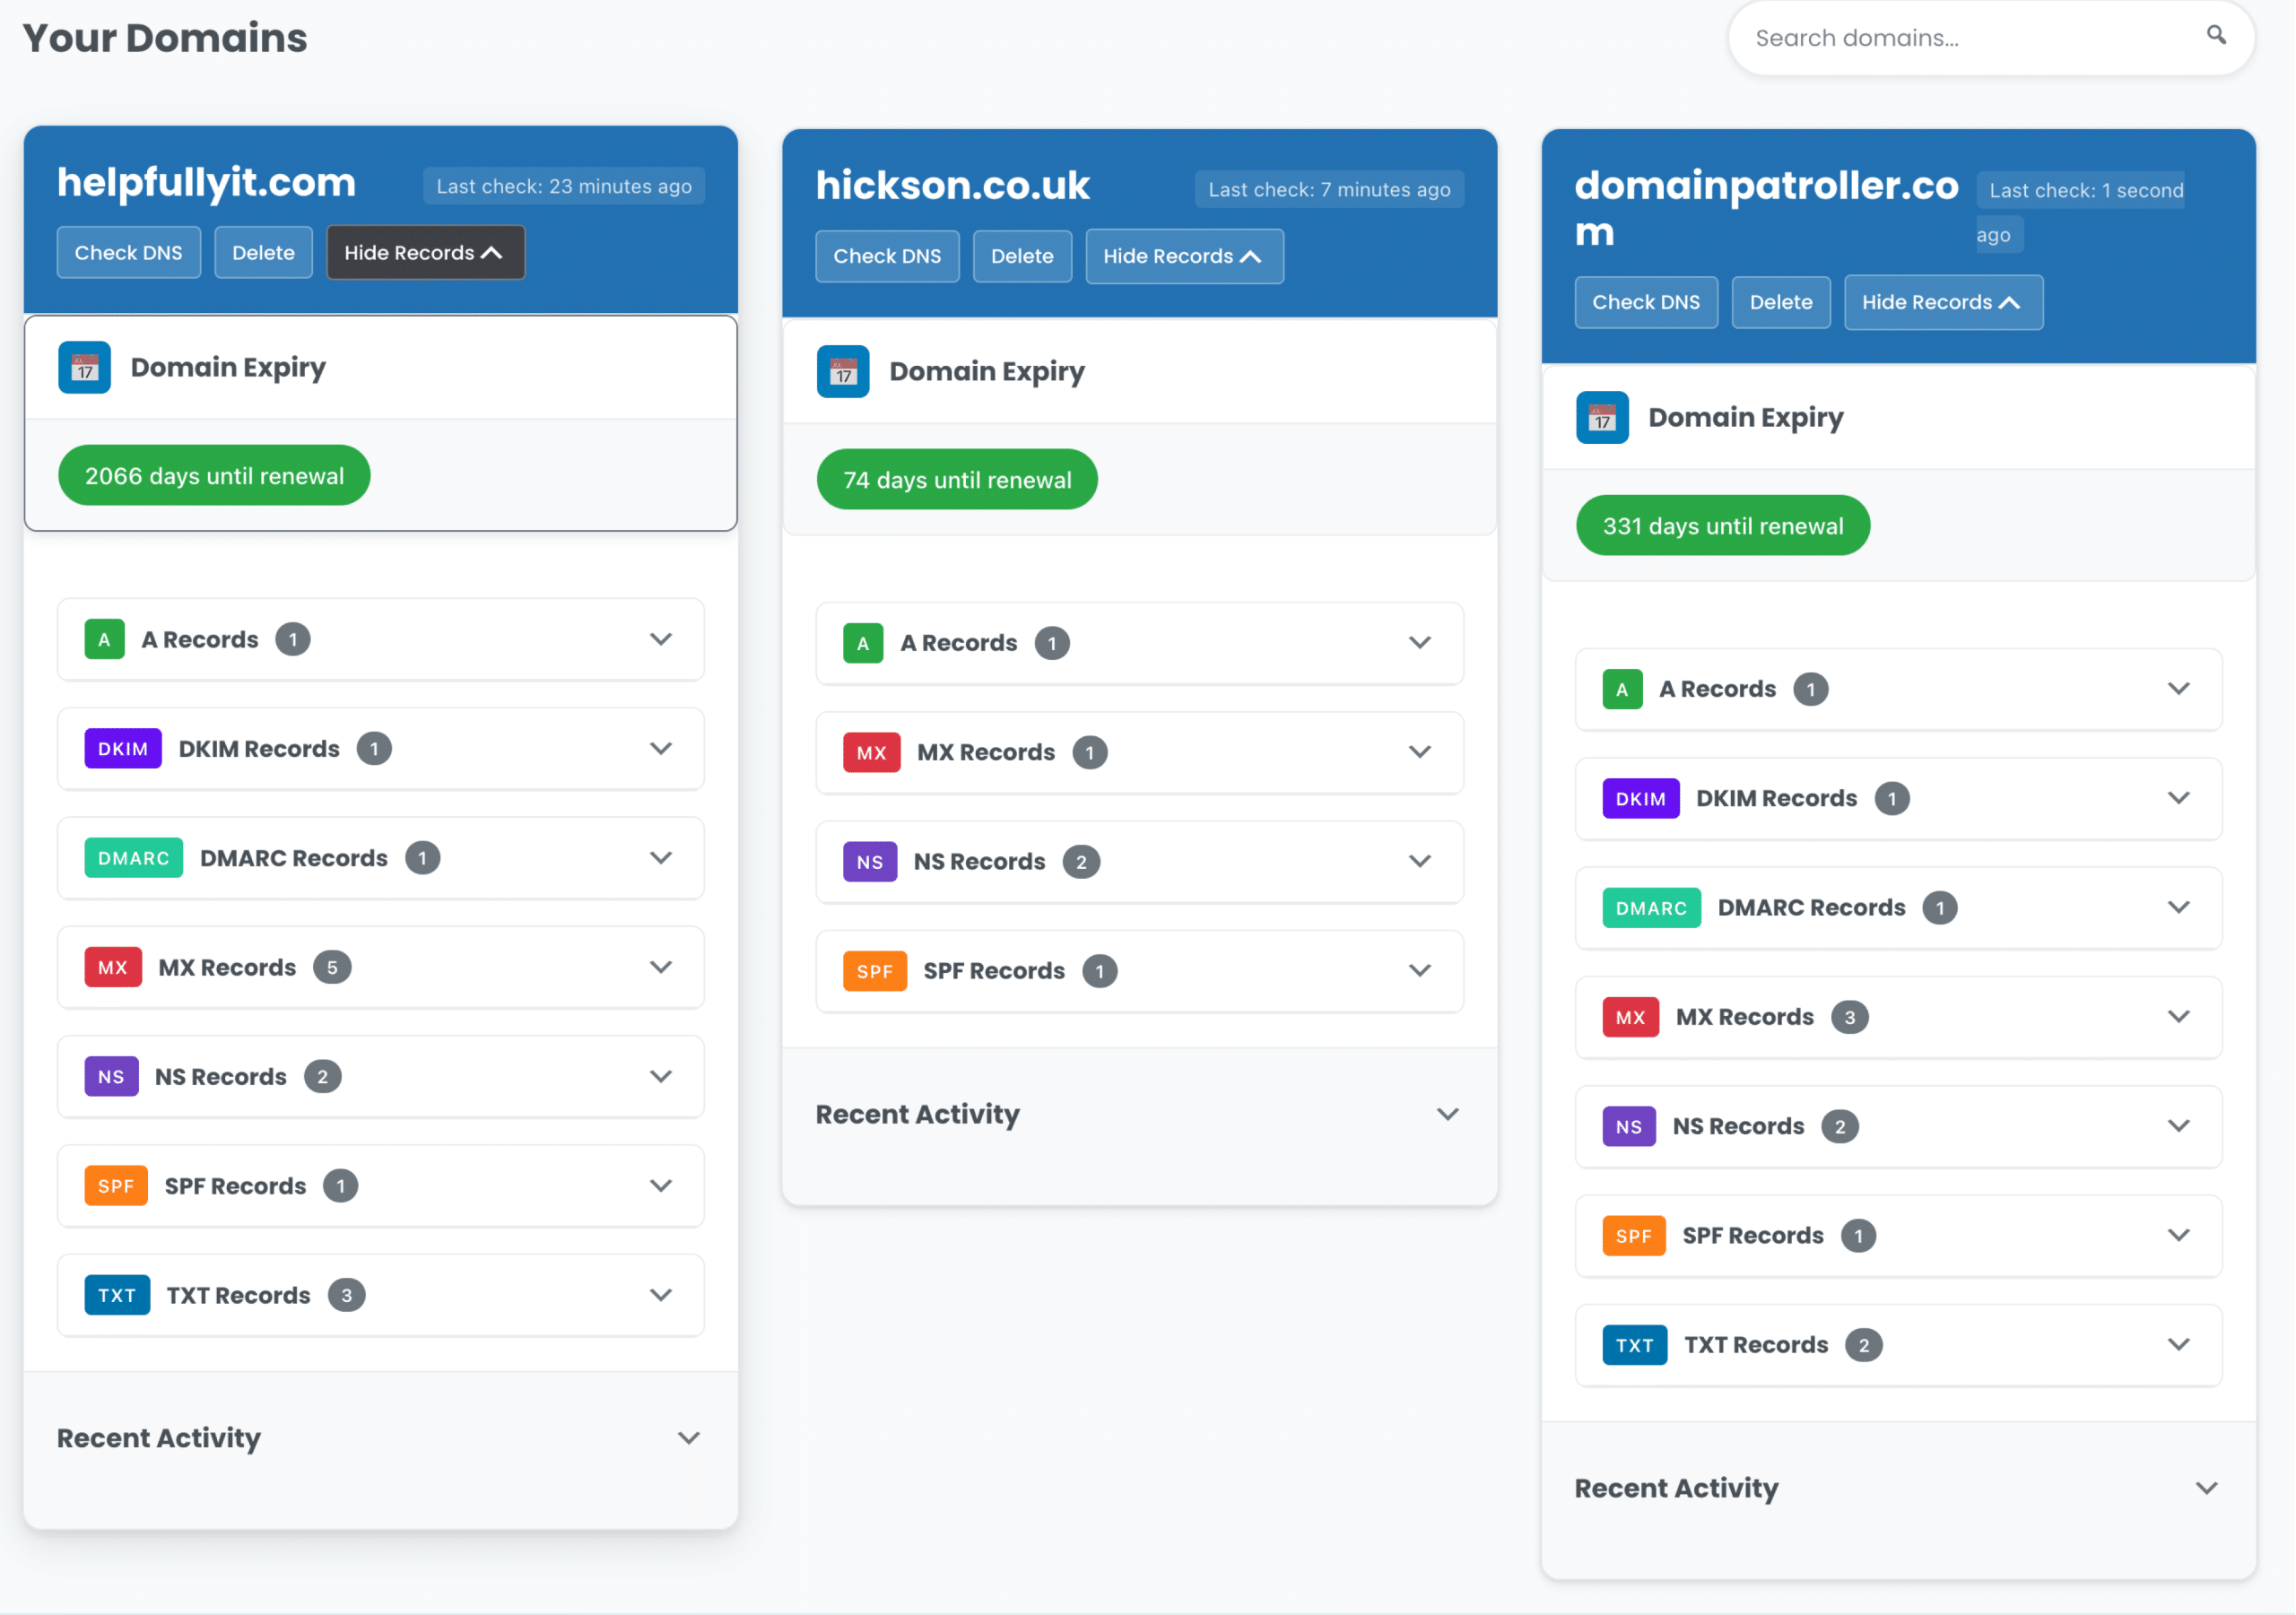Click the red MX badge under helpfullyit.com
Screen dimensions: 2296x1615
(x=113, y=967)
